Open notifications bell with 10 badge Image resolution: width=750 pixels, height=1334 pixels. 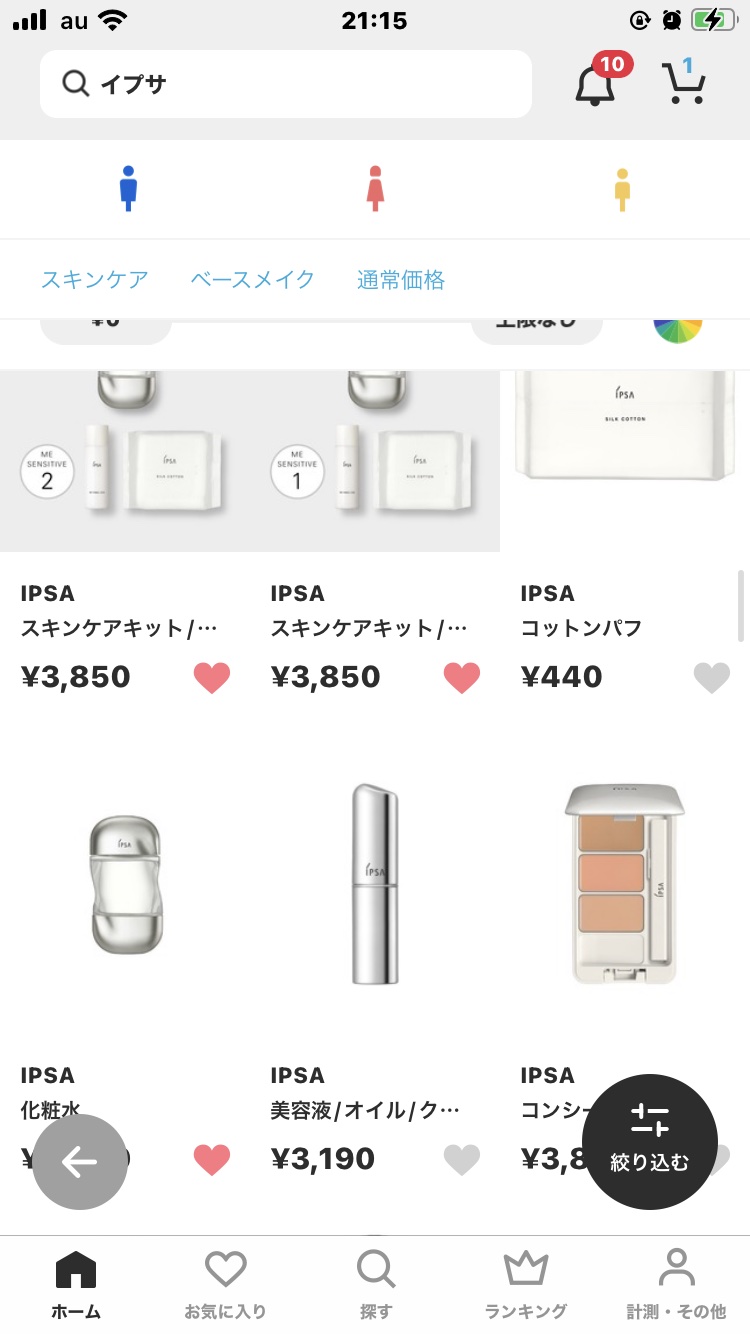coord(596,84)
